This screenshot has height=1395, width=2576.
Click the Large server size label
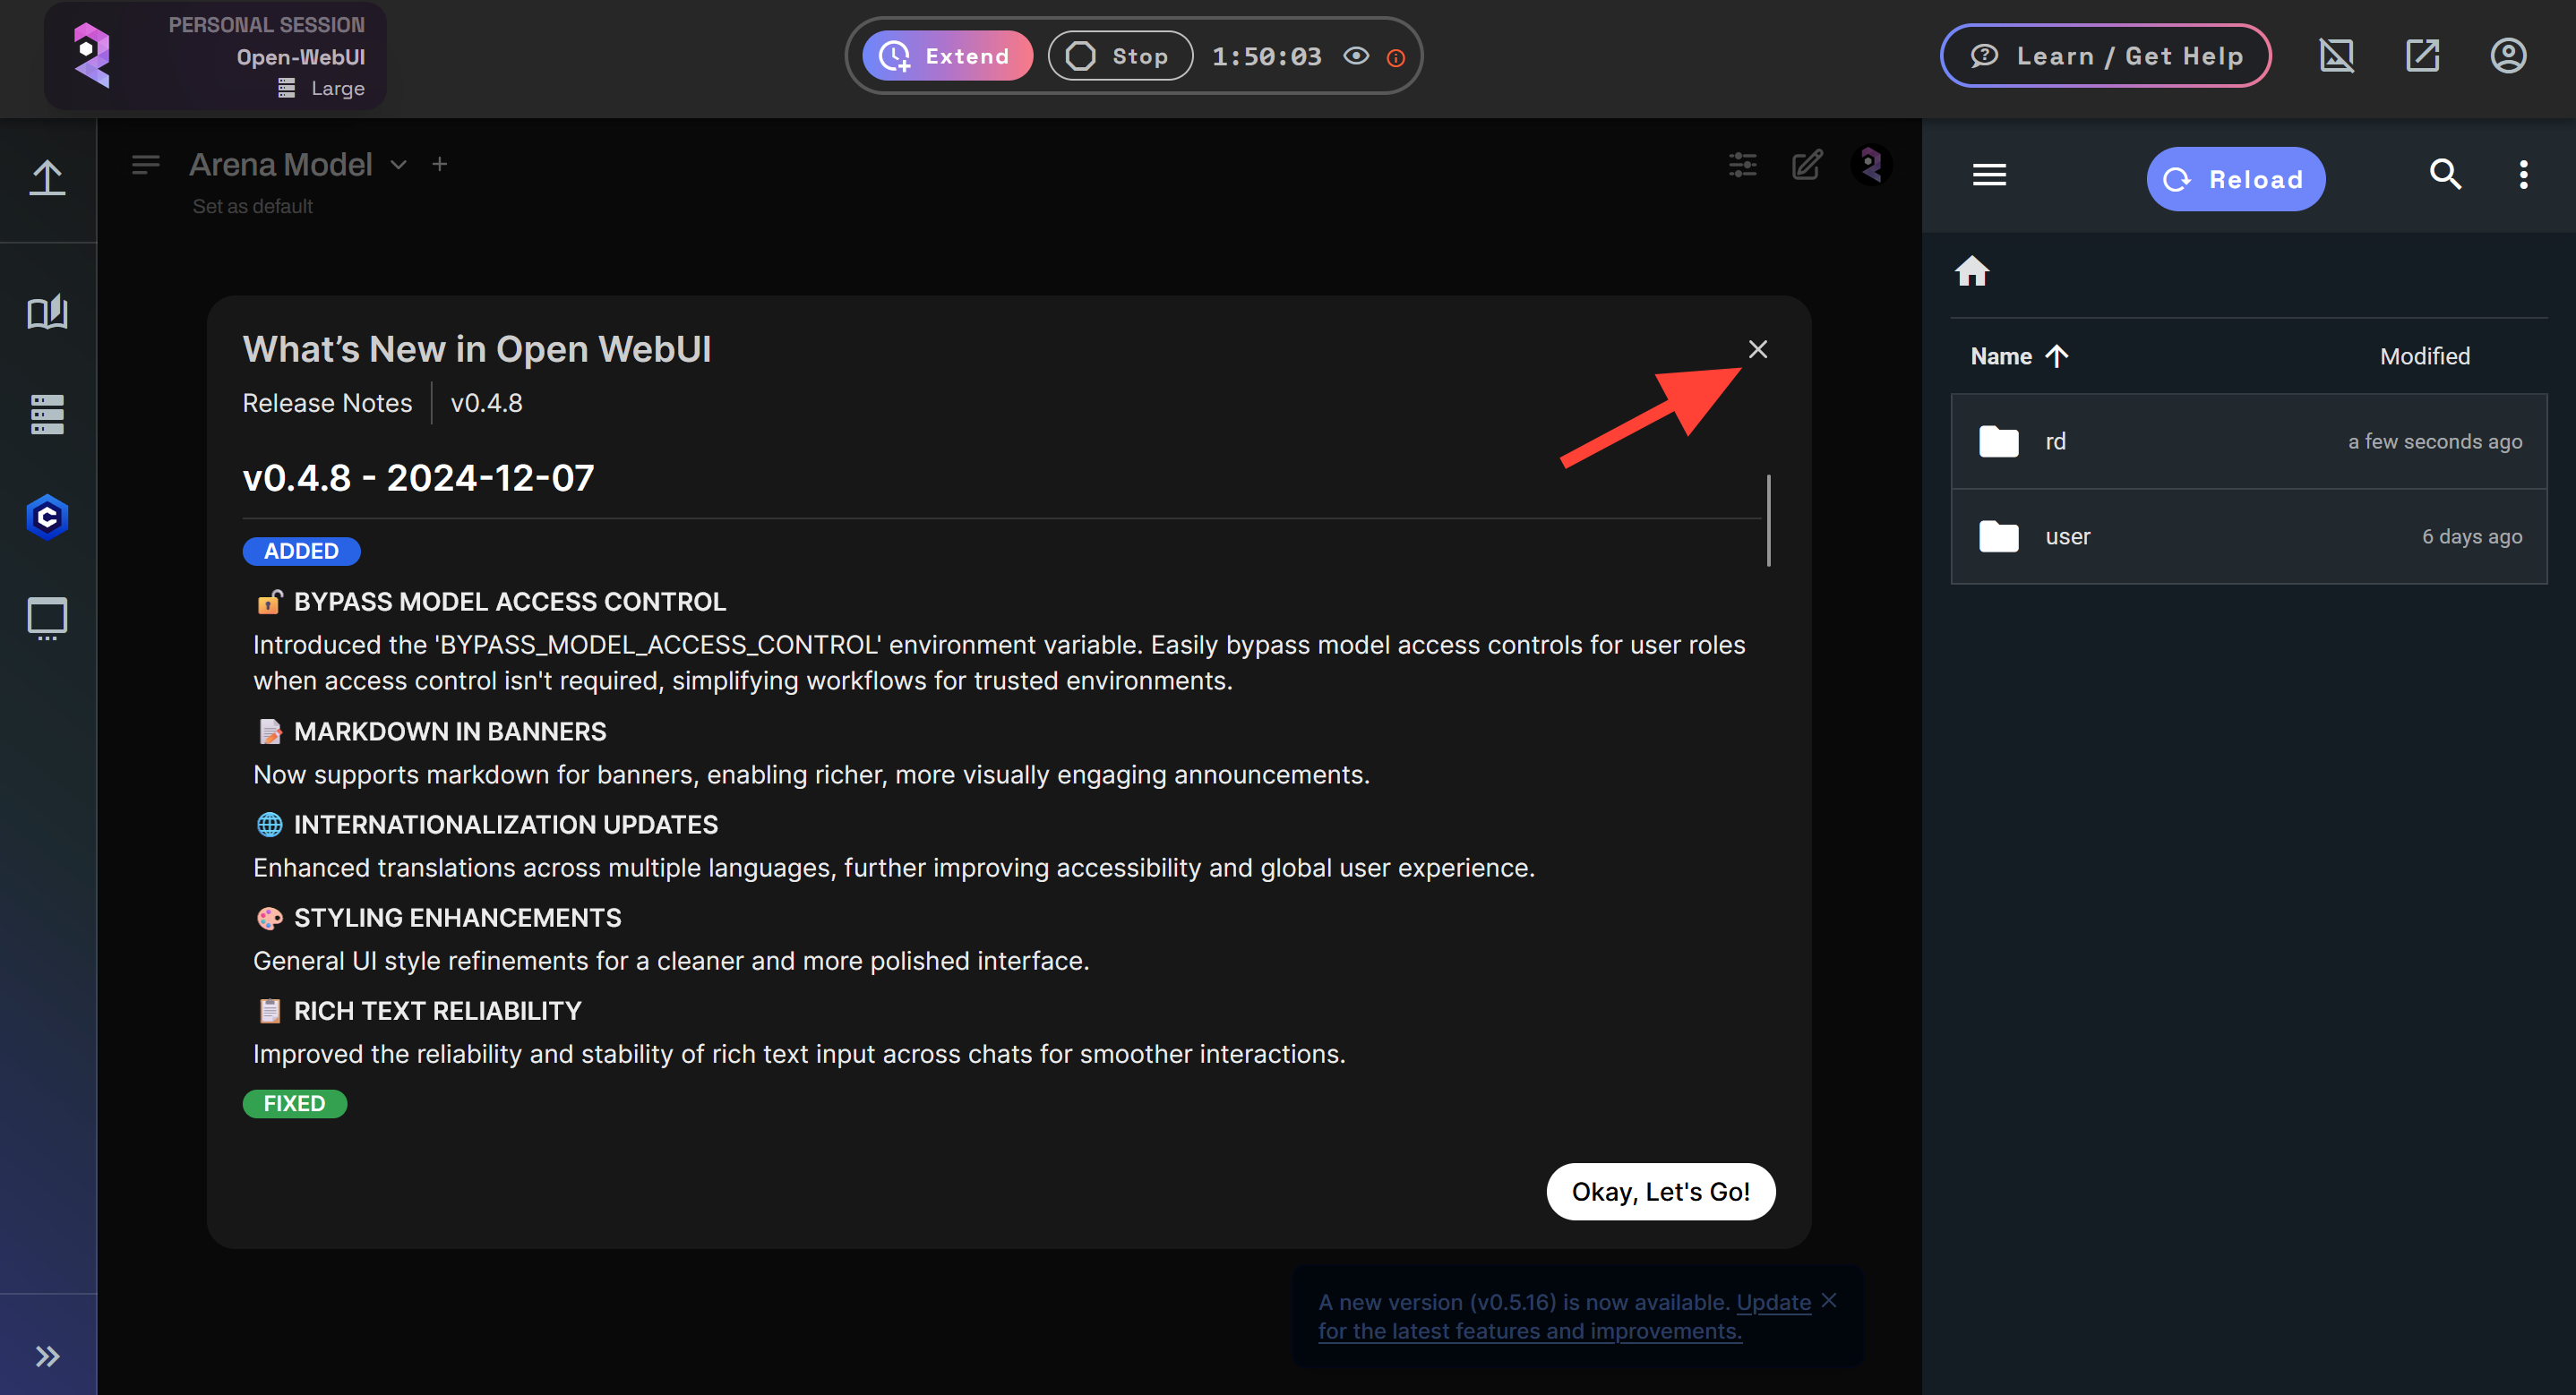pos(337,88)
